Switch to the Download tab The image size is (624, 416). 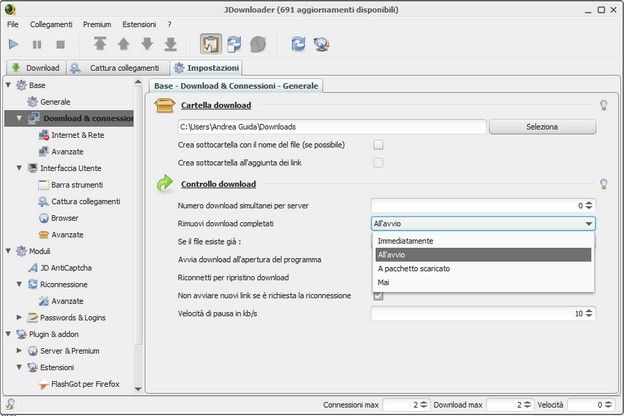tap(36, 68)
